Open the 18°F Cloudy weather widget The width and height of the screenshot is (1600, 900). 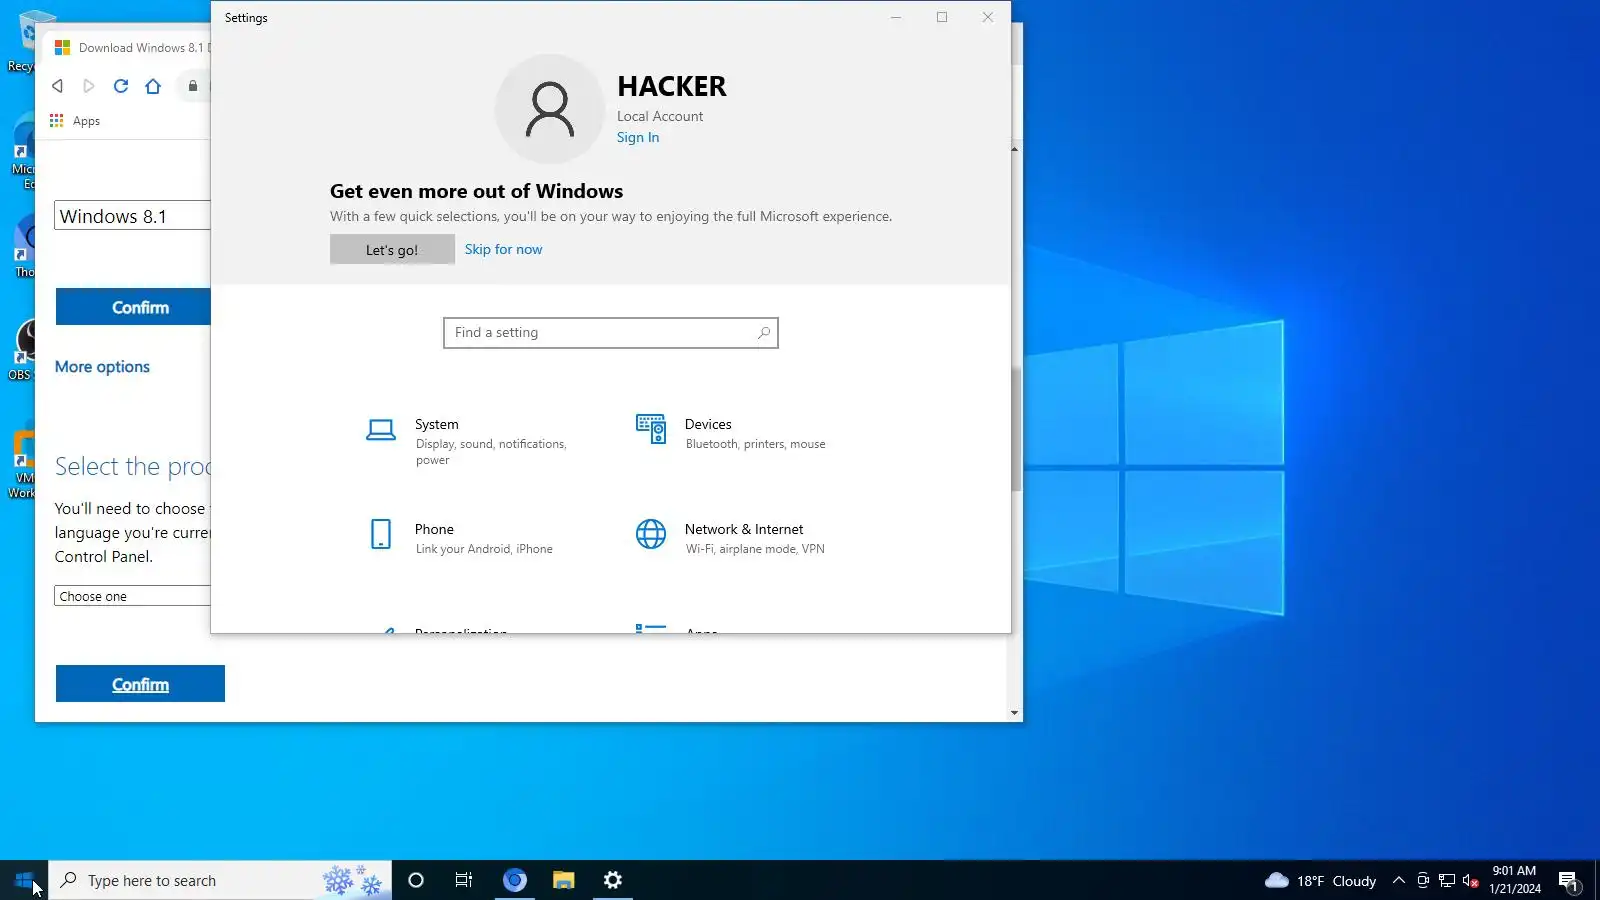[x=1320, y=881]
